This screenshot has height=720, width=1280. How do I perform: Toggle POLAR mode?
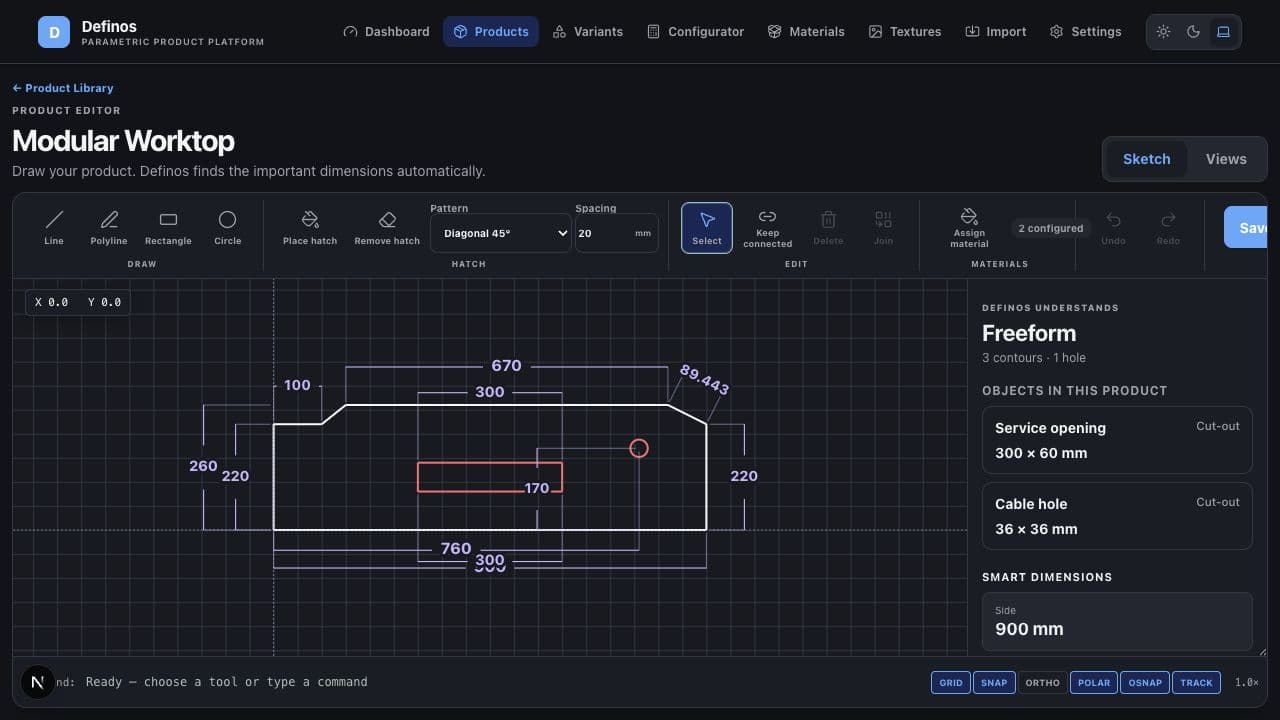(1094, 682)
